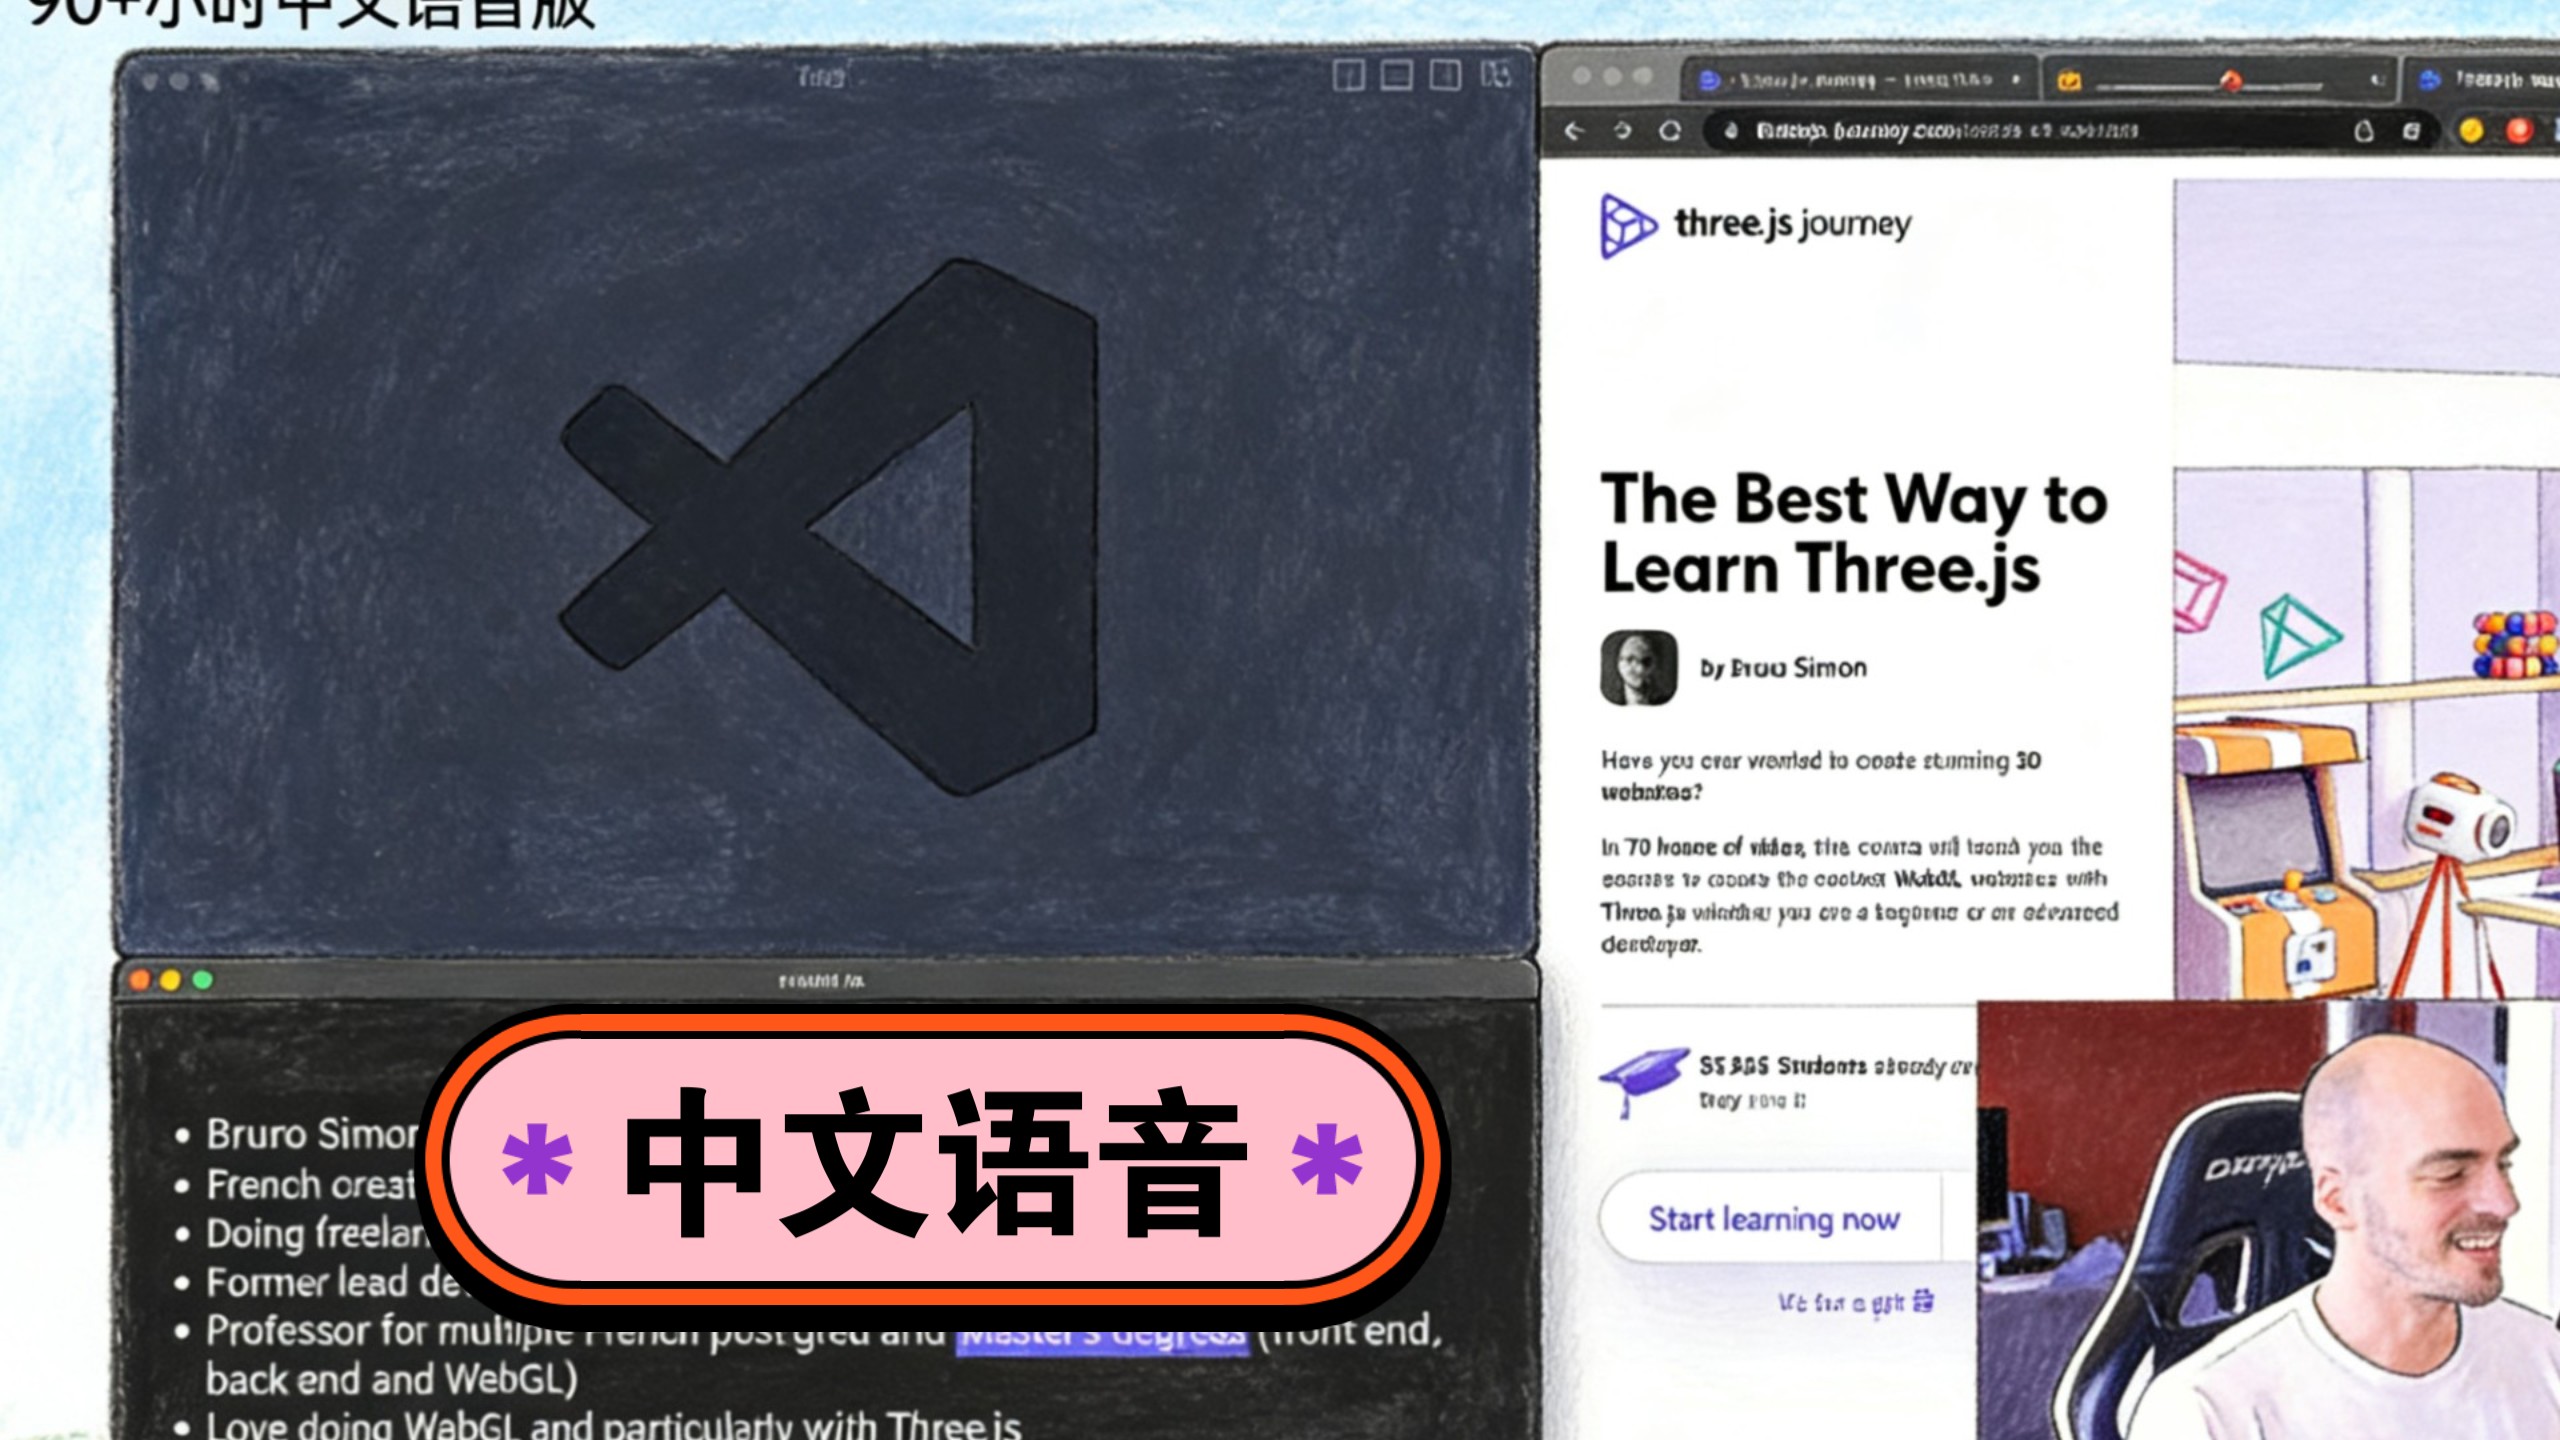Click the share icon in address bar
This screenshot has width=2560, height=1440.
tap(2364, 131)
